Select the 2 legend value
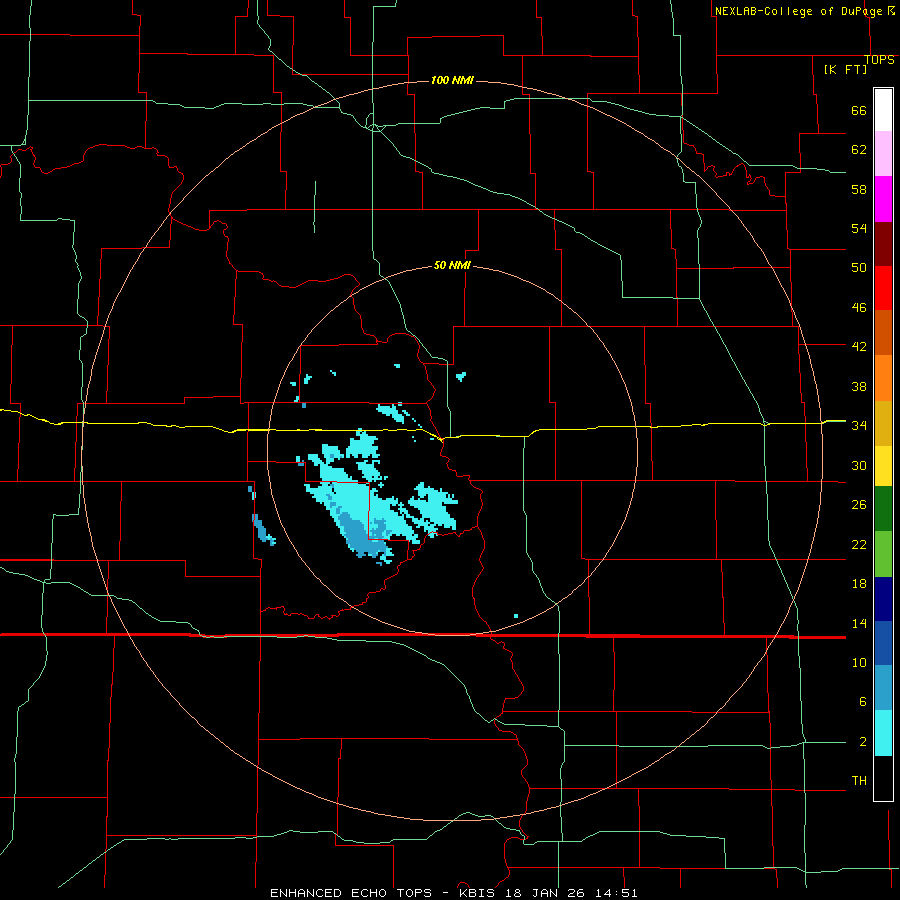The height and width of the screenshot is (900, 900). (862, 742)
